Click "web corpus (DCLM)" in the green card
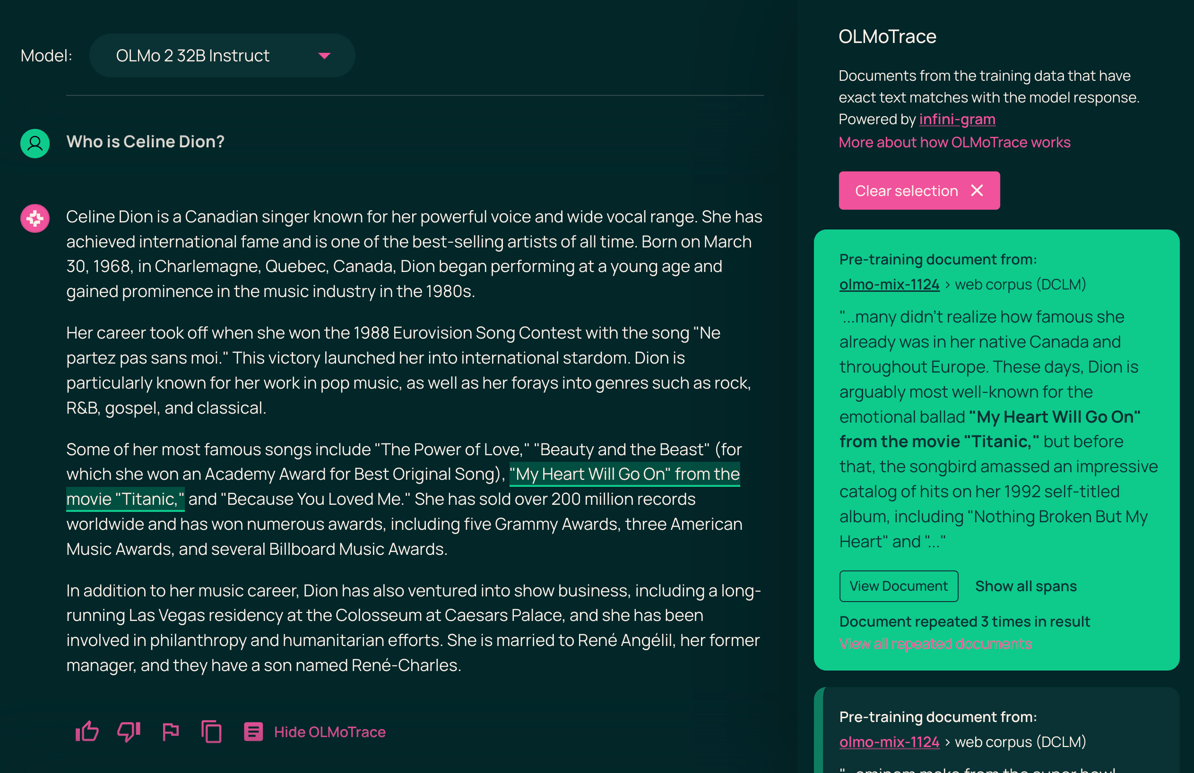Viewport: 1194px width, 773px height. pyautogui.click(x=1020, y=284)
